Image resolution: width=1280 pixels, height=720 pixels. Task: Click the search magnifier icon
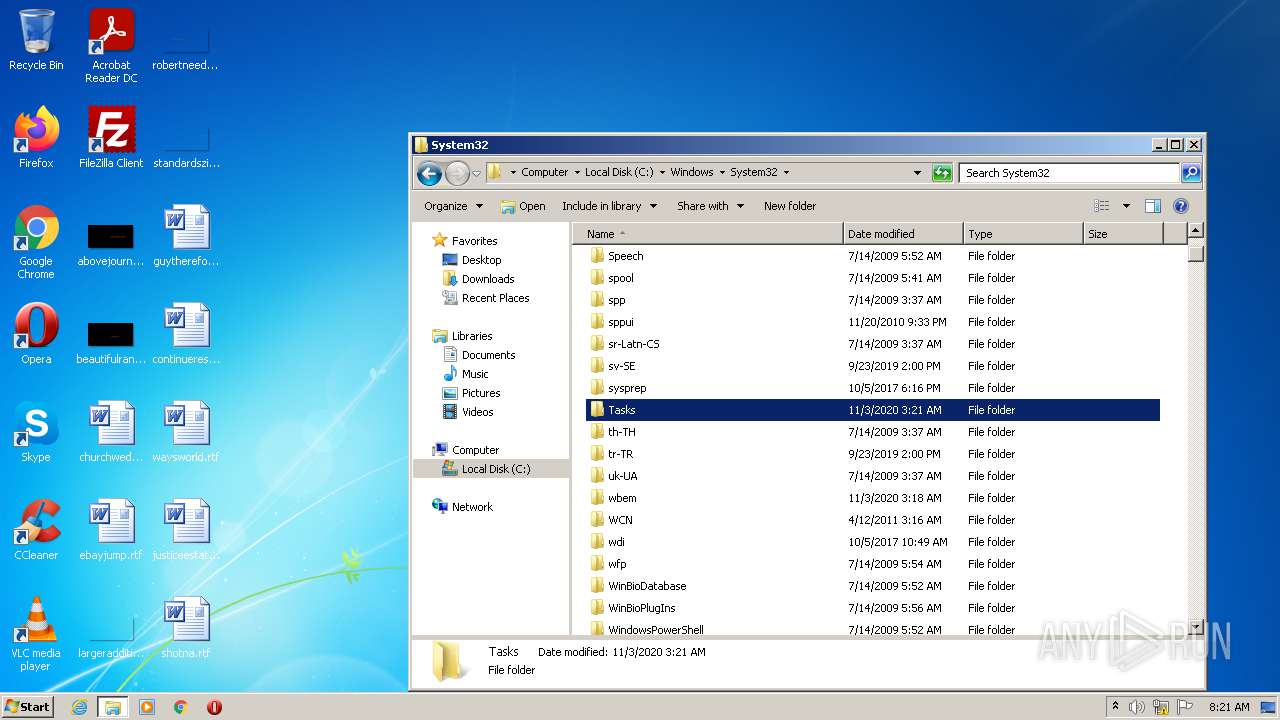click(1191, 173)
